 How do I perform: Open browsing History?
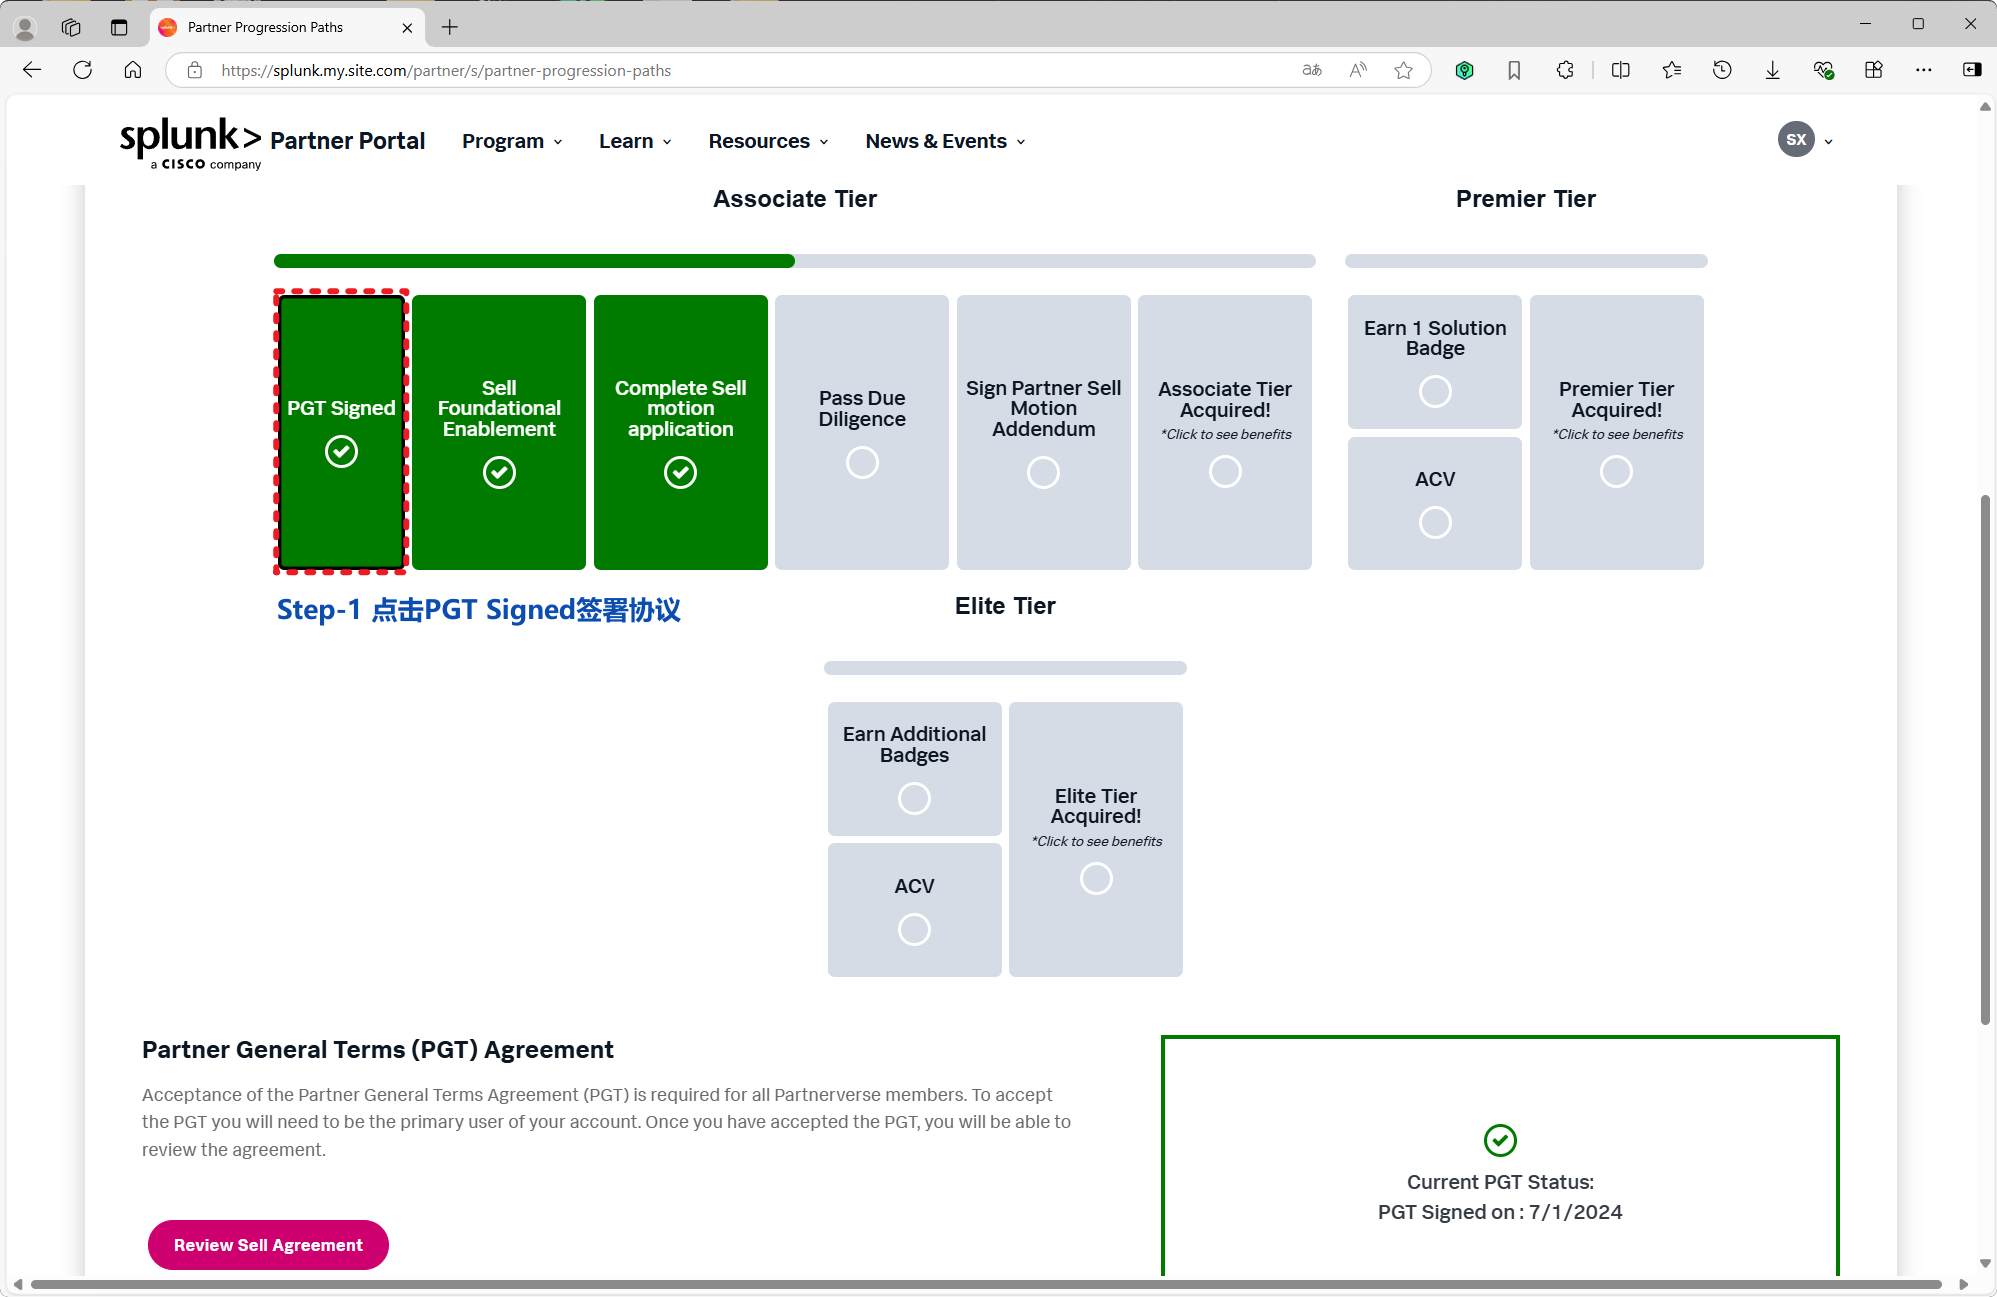coord(1722,70)
